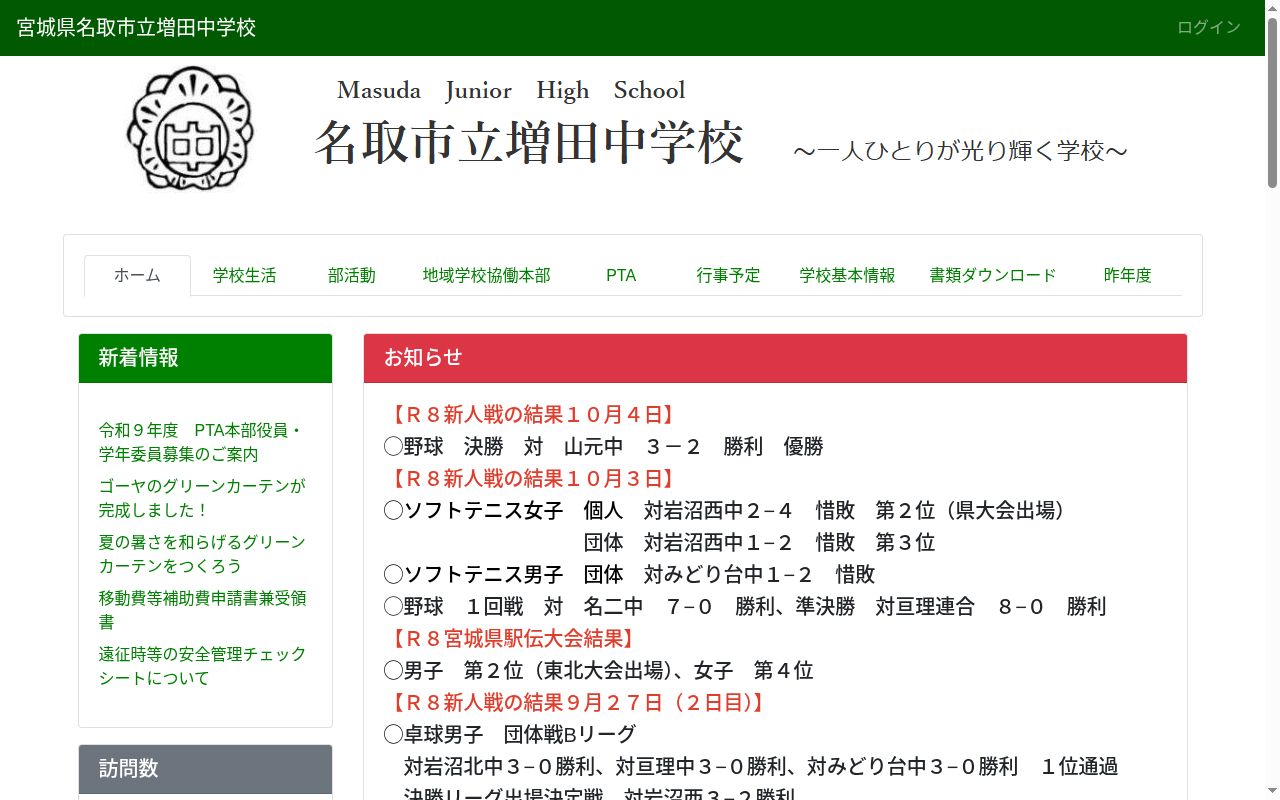This screenshot has width=1280, height=800.
Task: Open the 地域学校協働本部 tab
Action: pyautogui.click(x=486, y=275)
